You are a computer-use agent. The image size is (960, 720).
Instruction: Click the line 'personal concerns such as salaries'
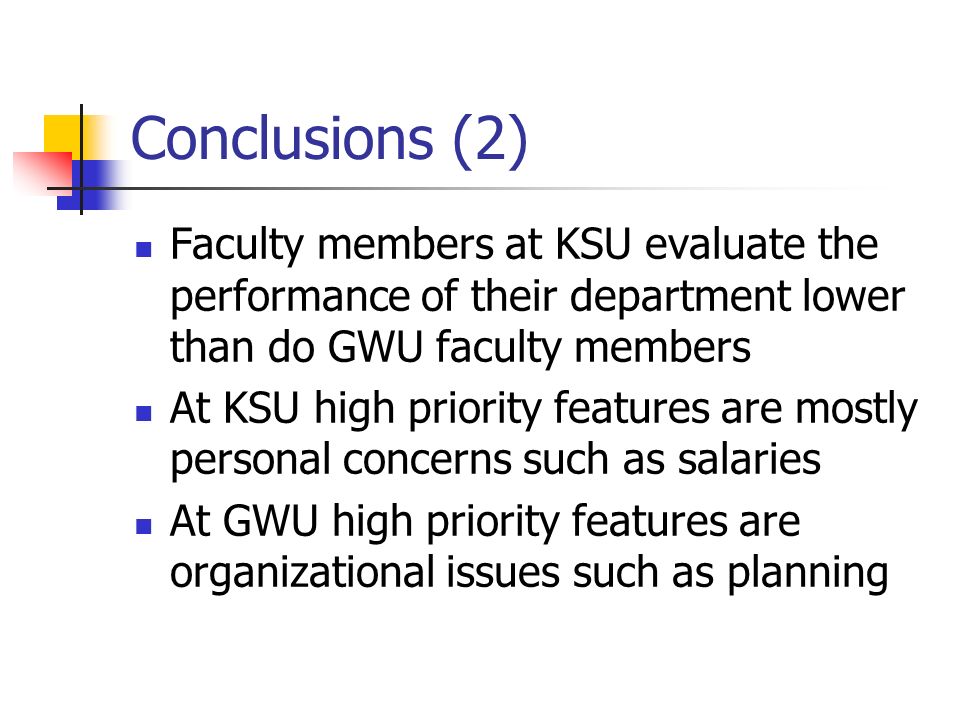tap(495, 460)
